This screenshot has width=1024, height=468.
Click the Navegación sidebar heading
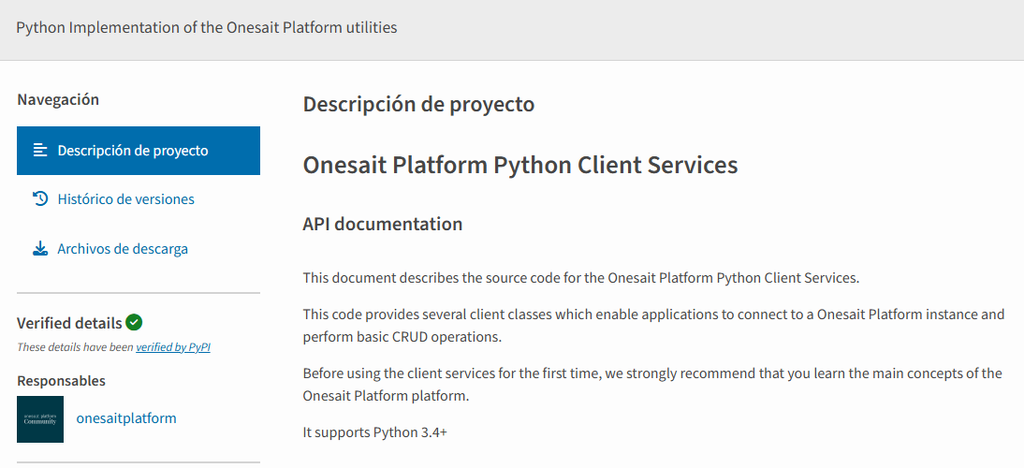click(58, 100)
